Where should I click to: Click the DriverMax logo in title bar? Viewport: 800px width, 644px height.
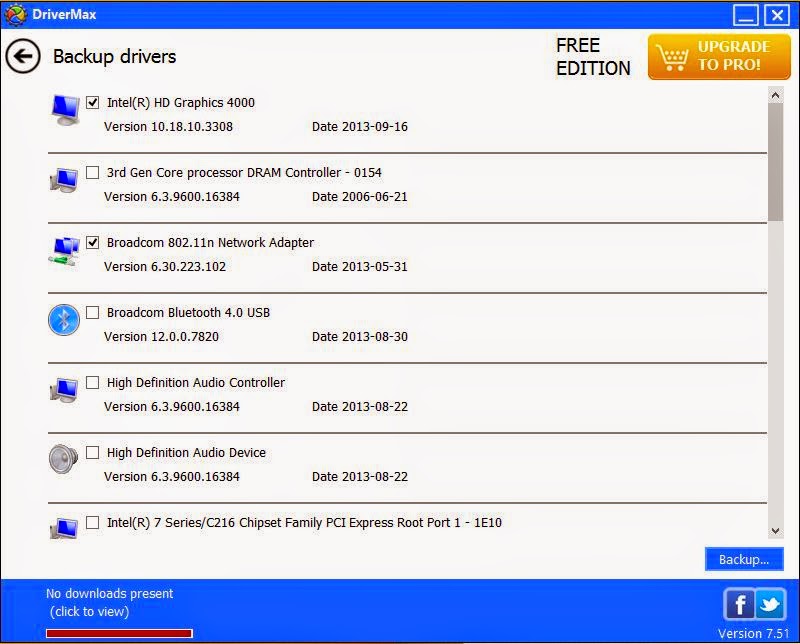pyautogui.click(x=15, y=14)
